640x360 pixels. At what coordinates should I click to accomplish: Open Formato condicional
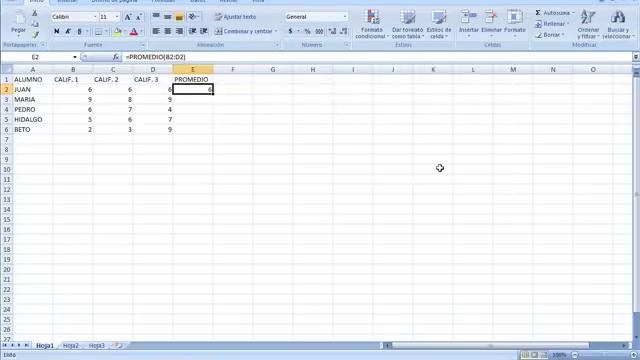372,24
